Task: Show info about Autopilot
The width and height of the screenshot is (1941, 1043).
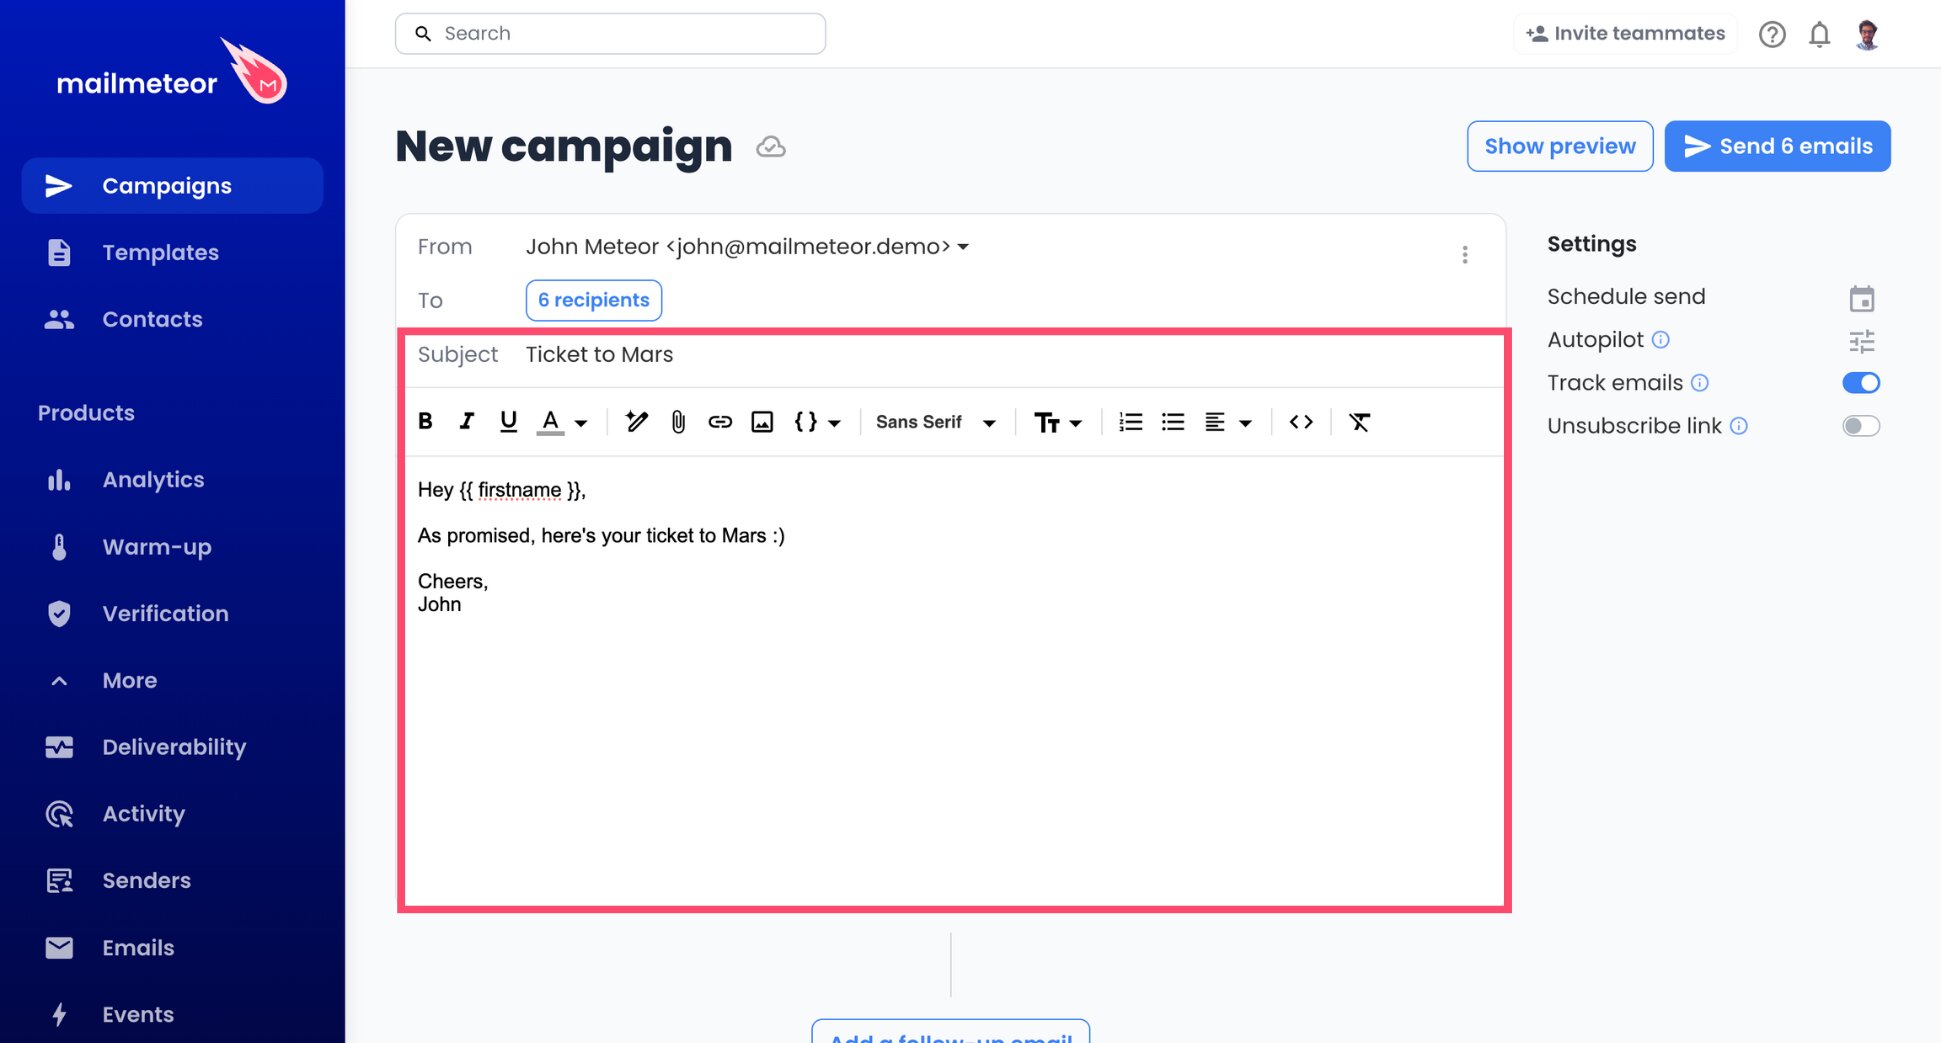Action: 1660,339
